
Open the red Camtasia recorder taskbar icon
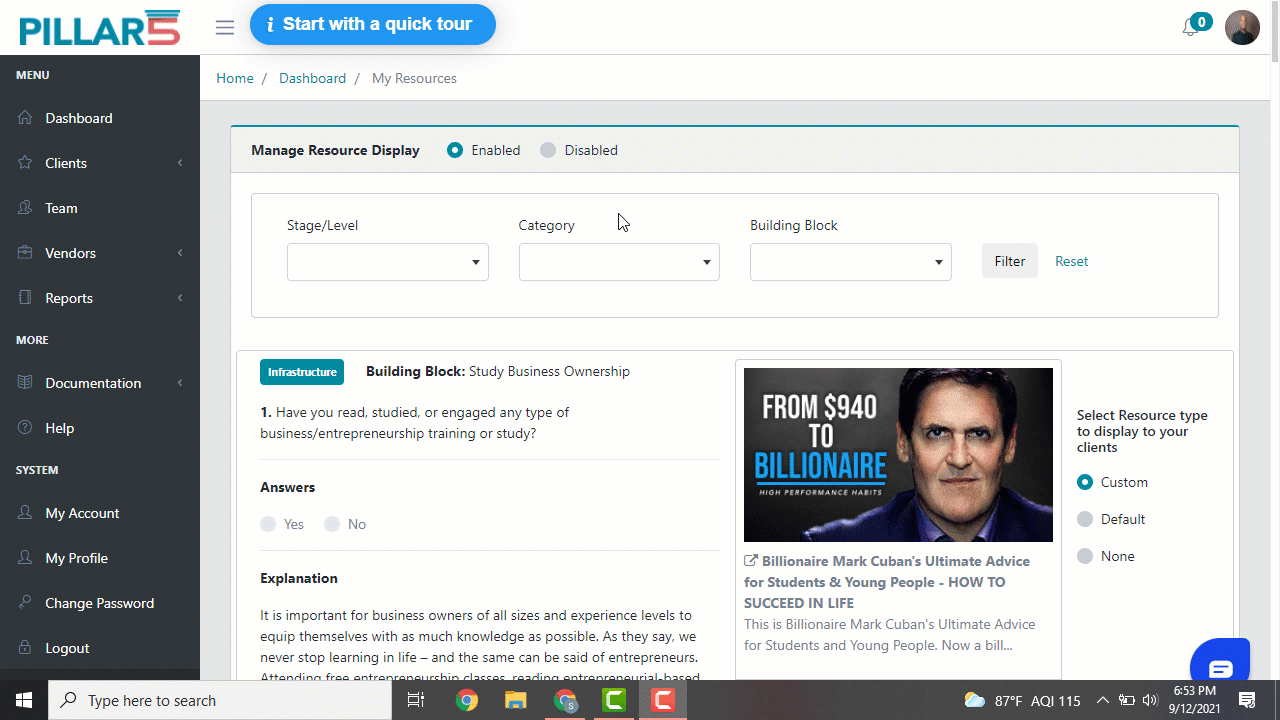[662, 700]
